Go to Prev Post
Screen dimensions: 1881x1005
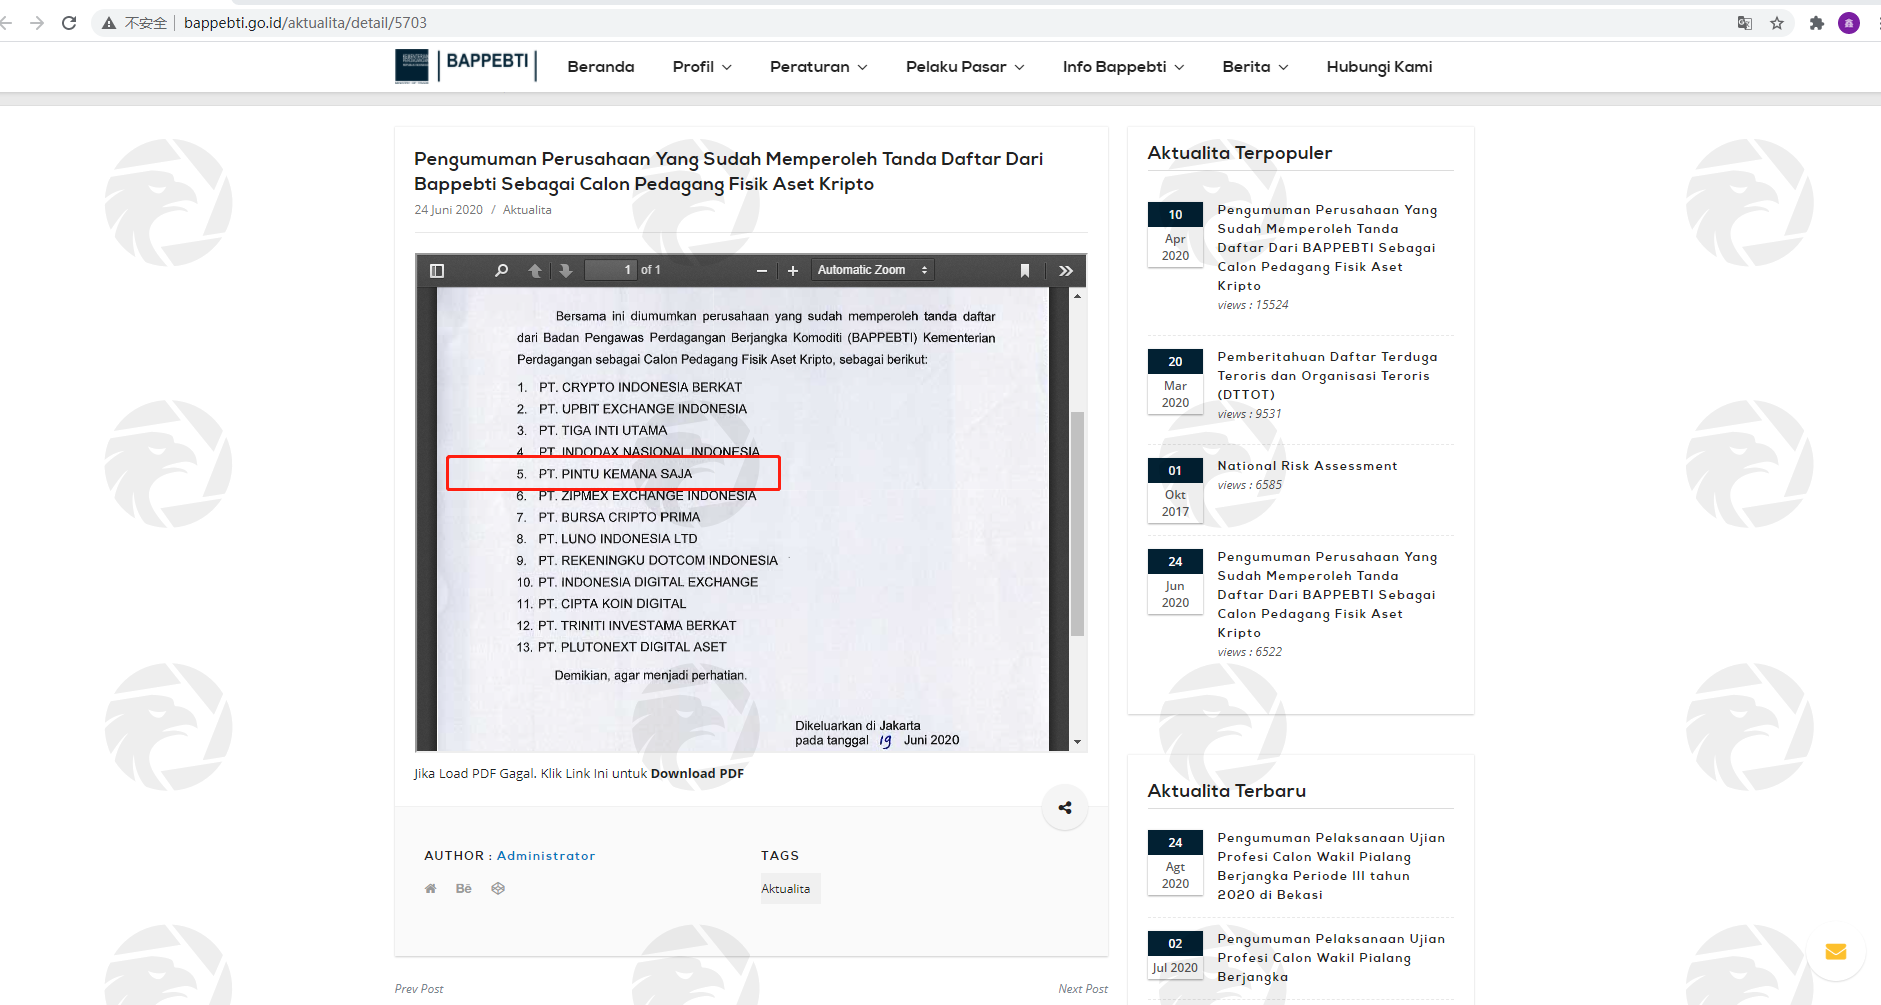[419, 989]
